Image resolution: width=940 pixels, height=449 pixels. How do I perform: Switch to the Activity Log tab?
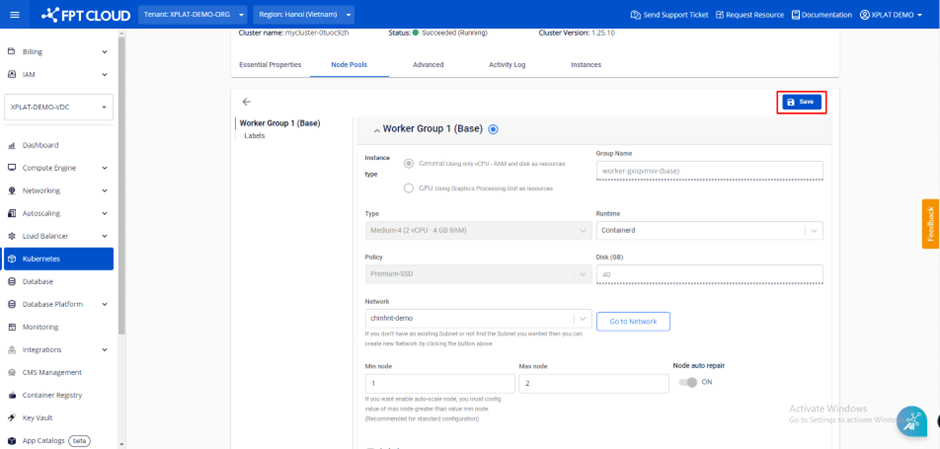pyautogui.click(x=507, y=65)
